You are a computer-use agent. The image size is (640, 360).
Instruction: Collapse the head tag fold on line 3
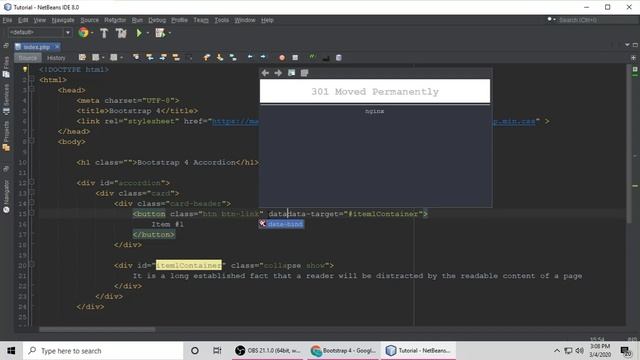click(32, 90)
